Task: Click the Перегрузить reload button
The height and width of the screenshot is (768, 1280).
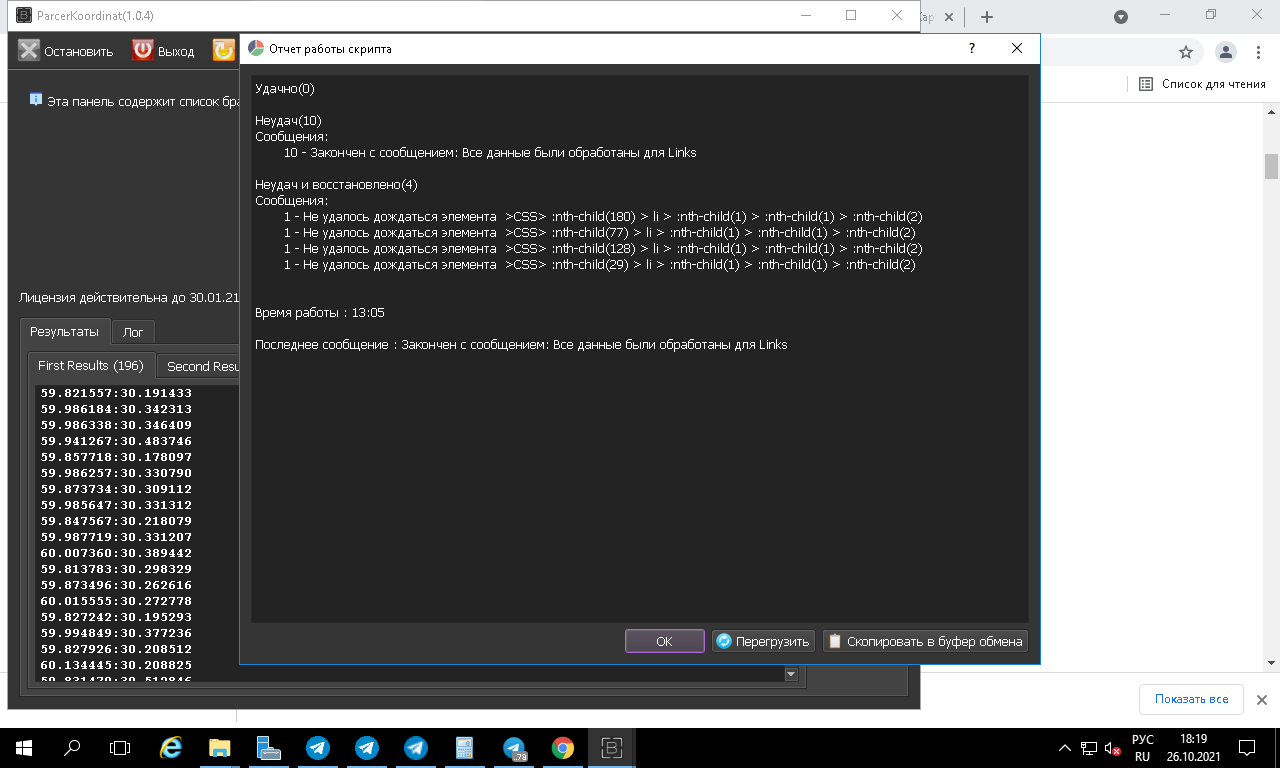Action: click(764, 641)
